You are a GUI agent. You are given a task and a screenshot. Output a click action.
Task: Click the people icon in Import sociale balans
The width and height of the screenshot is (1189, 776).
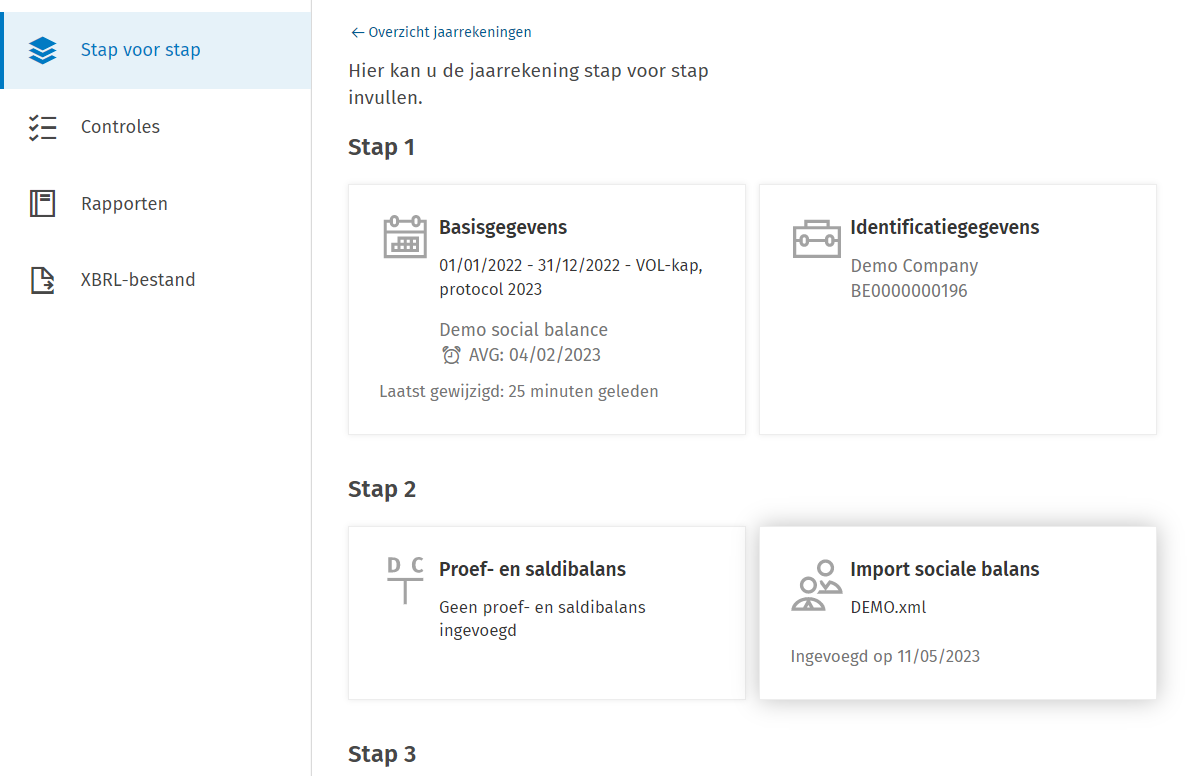coord(816,586)
